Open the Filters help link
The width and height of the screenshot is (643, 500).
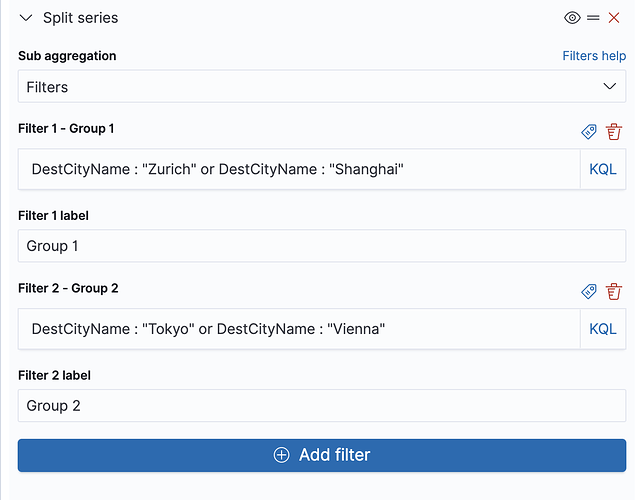[x=594, y=56]
